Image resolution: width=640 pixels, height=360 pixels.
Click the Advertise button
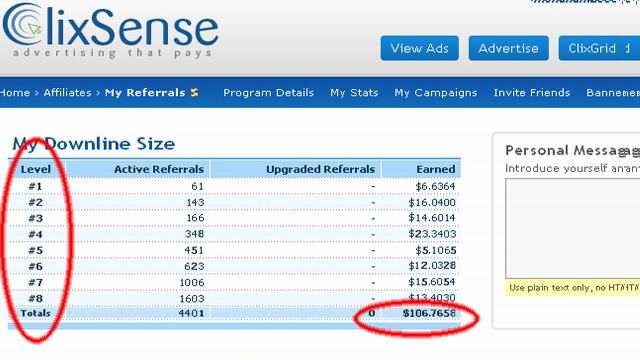(x=509, y=48)
